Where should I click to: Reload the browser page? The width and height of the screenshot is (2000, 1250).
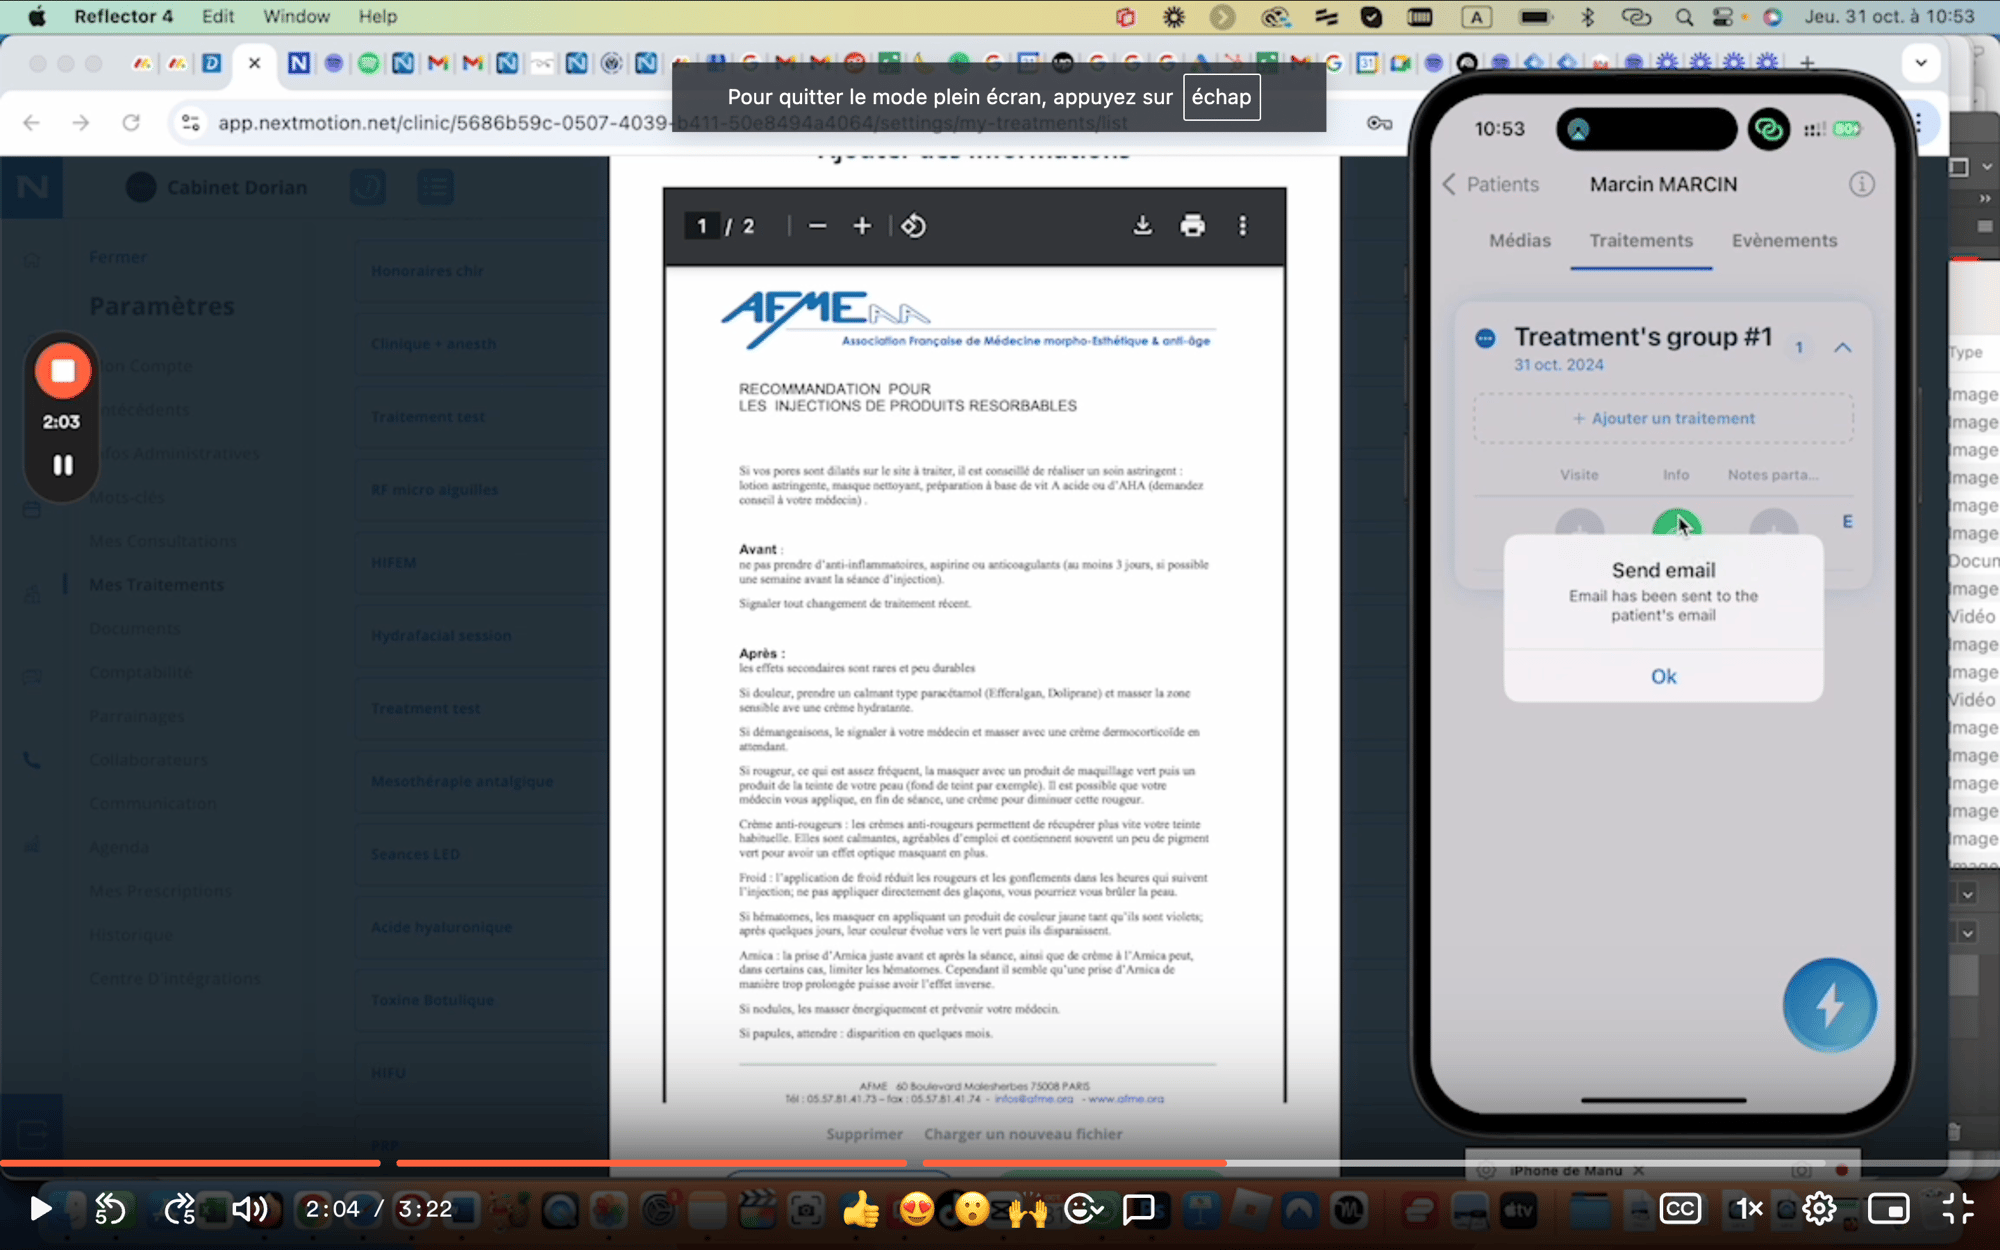[131, 122]
